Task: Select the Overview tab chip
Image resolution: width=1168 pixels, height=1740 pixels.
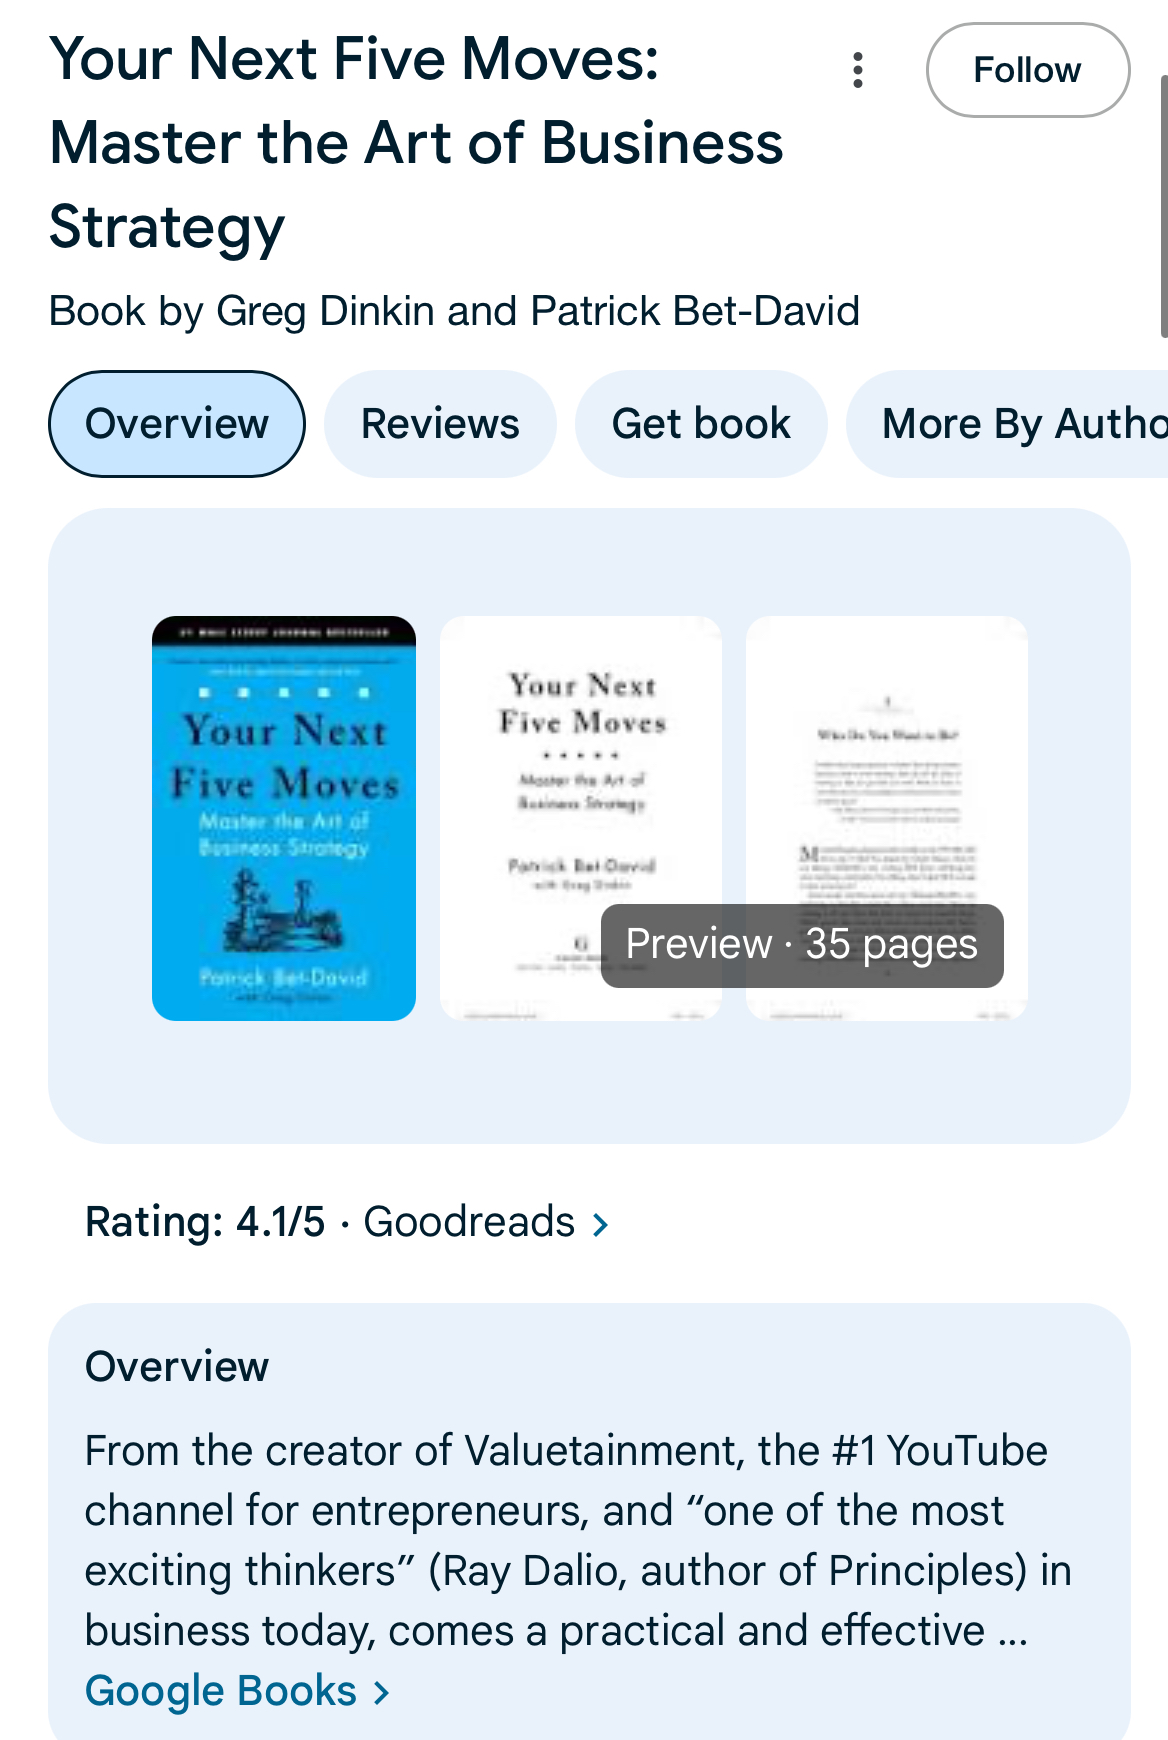Action: click(177, 424)
